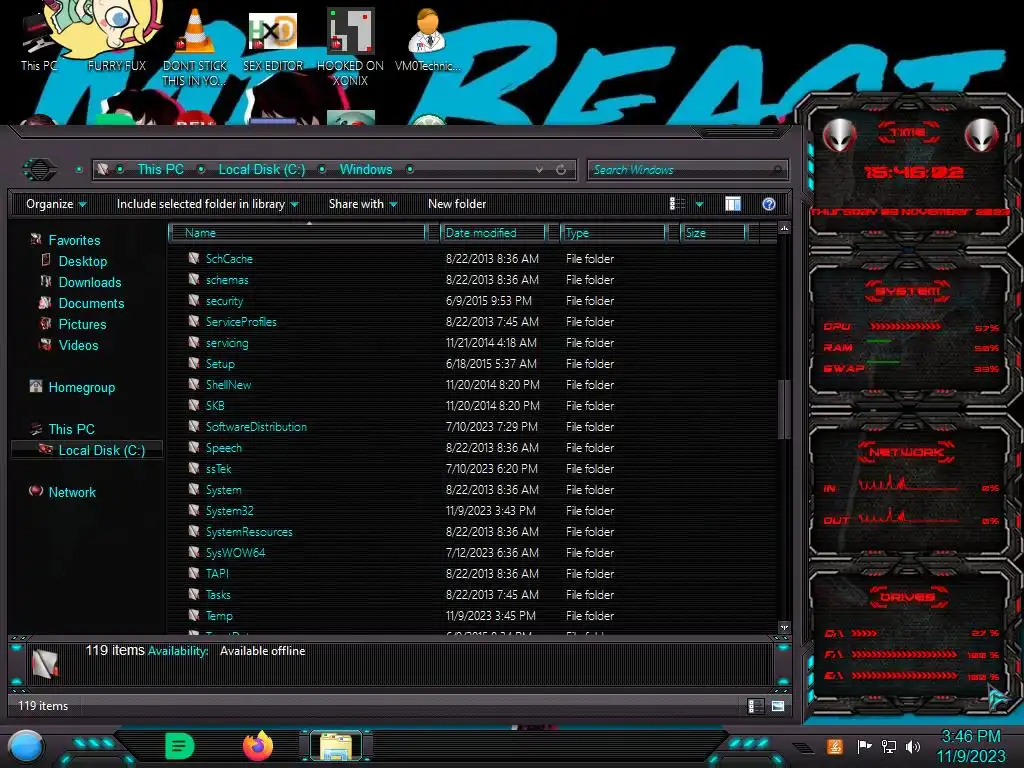Select Favorites in navigation pane

(74, 240)
